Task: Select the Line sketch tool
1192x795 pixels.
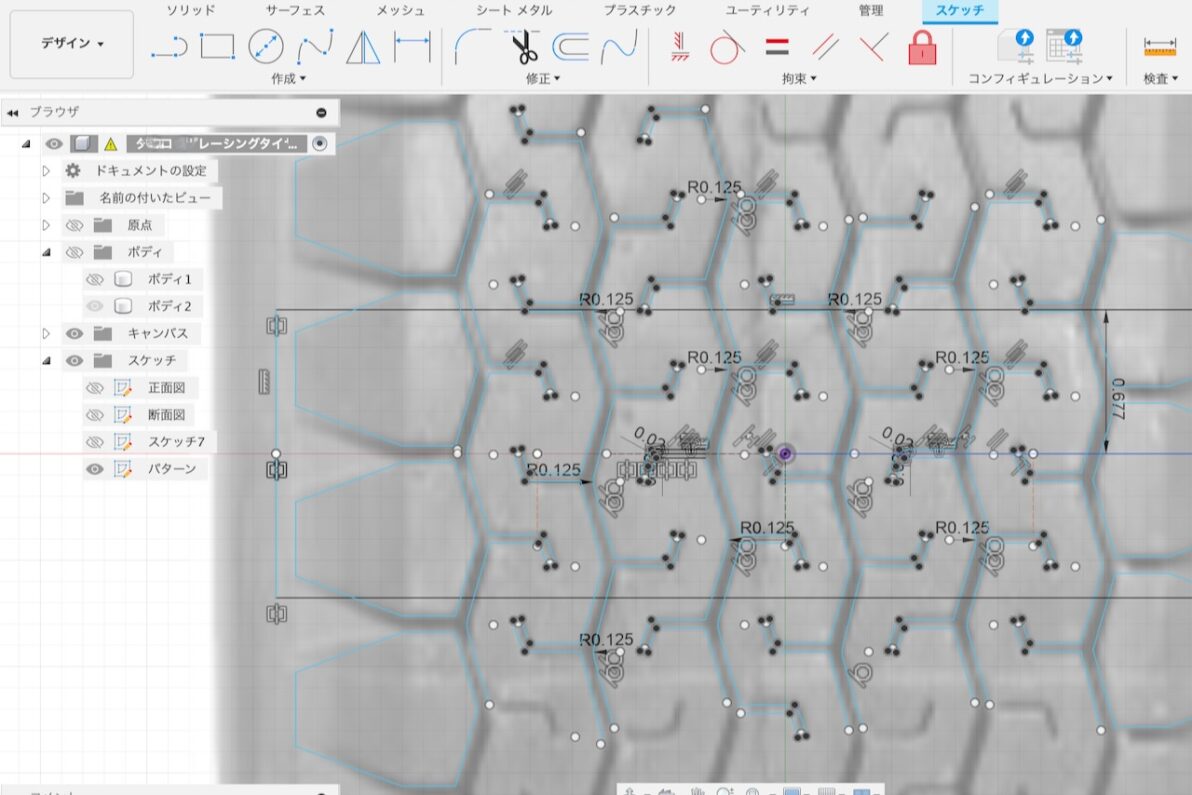Action: [168, 46]
